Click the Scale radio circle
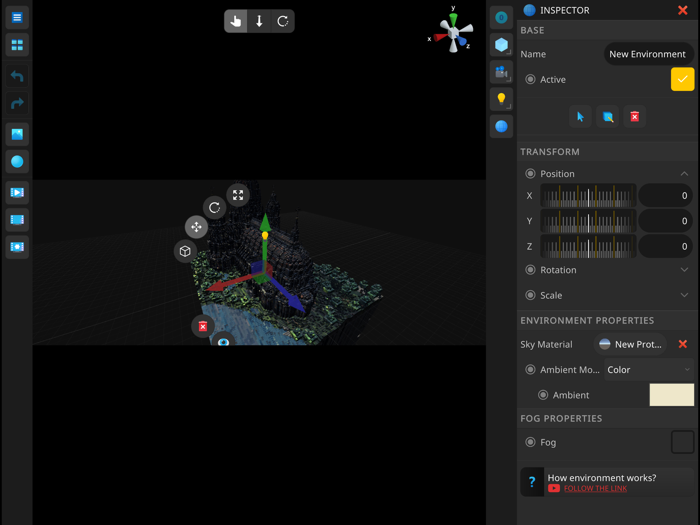The width and height of the screenshot is (700, 525). 530,295
